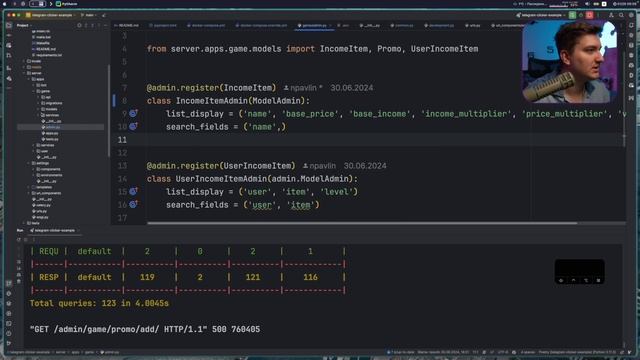Click Python interpreter entry in status bar
The image size is (640, 360).
click(x=577, y=352)
